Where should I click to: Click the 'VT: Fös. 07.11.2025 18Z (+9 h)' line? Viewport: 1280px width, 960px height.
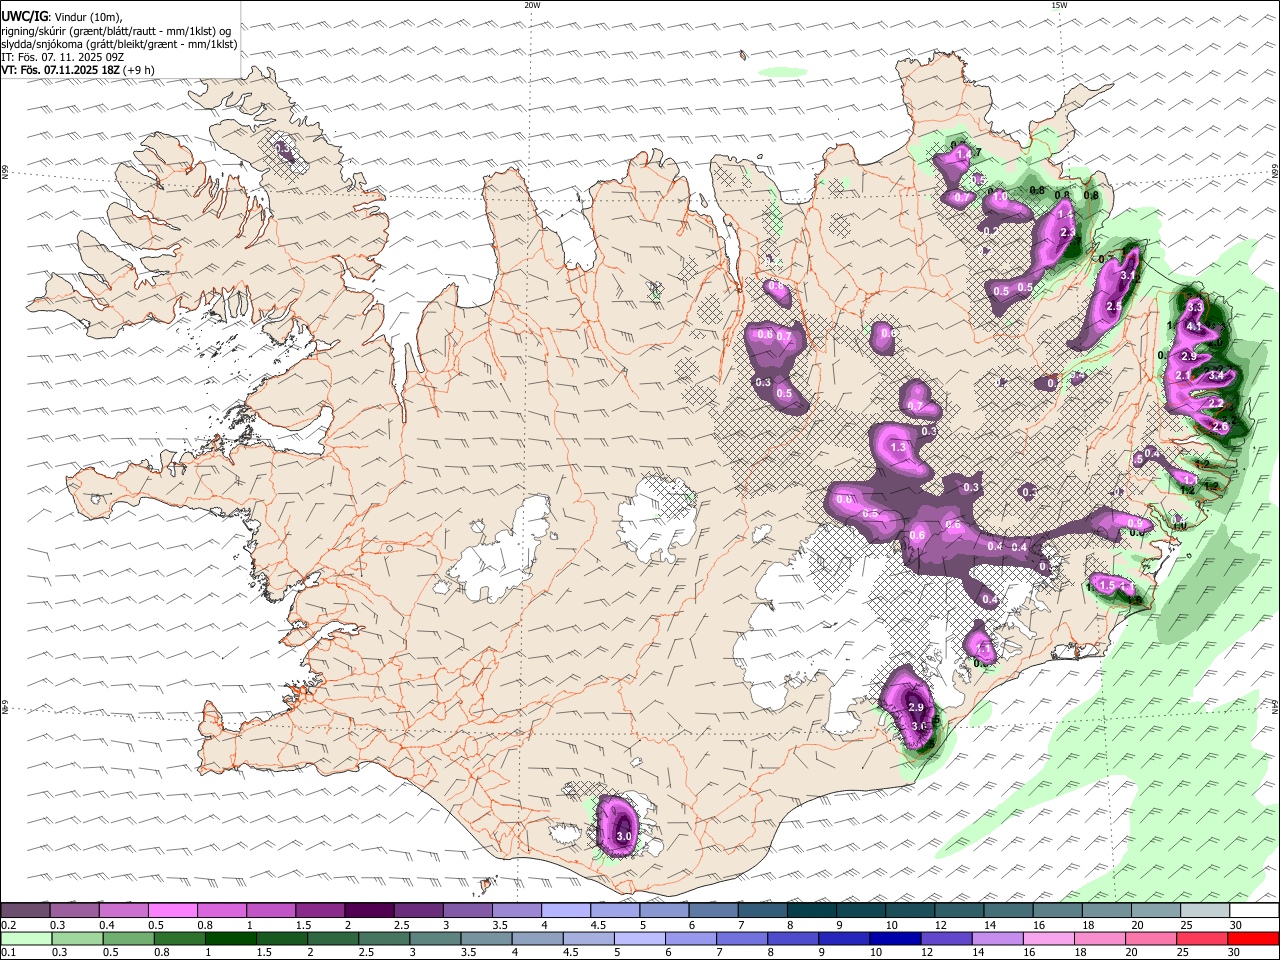click(78, 70)
